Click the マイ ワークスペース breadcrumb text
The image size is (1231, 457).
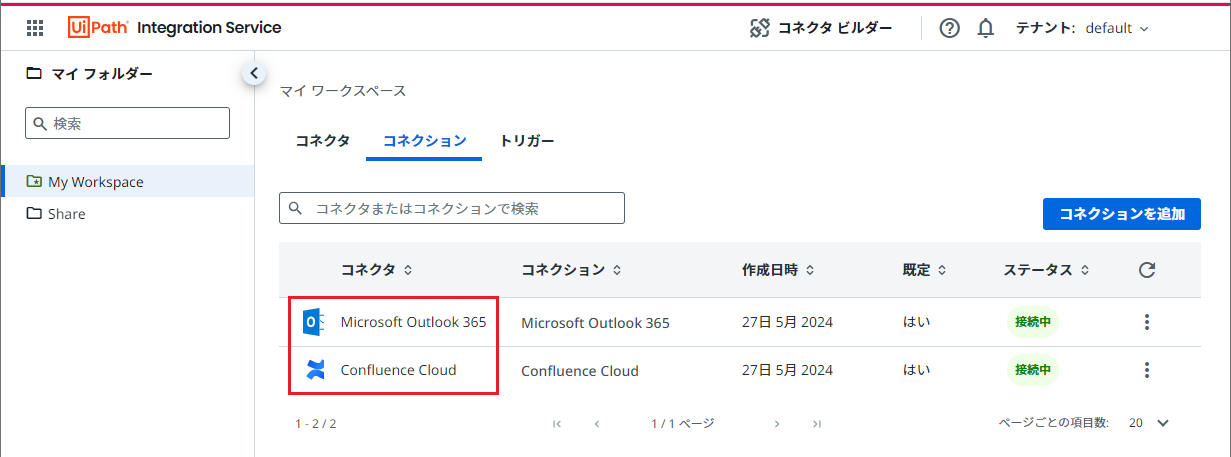tap(343, 91)
